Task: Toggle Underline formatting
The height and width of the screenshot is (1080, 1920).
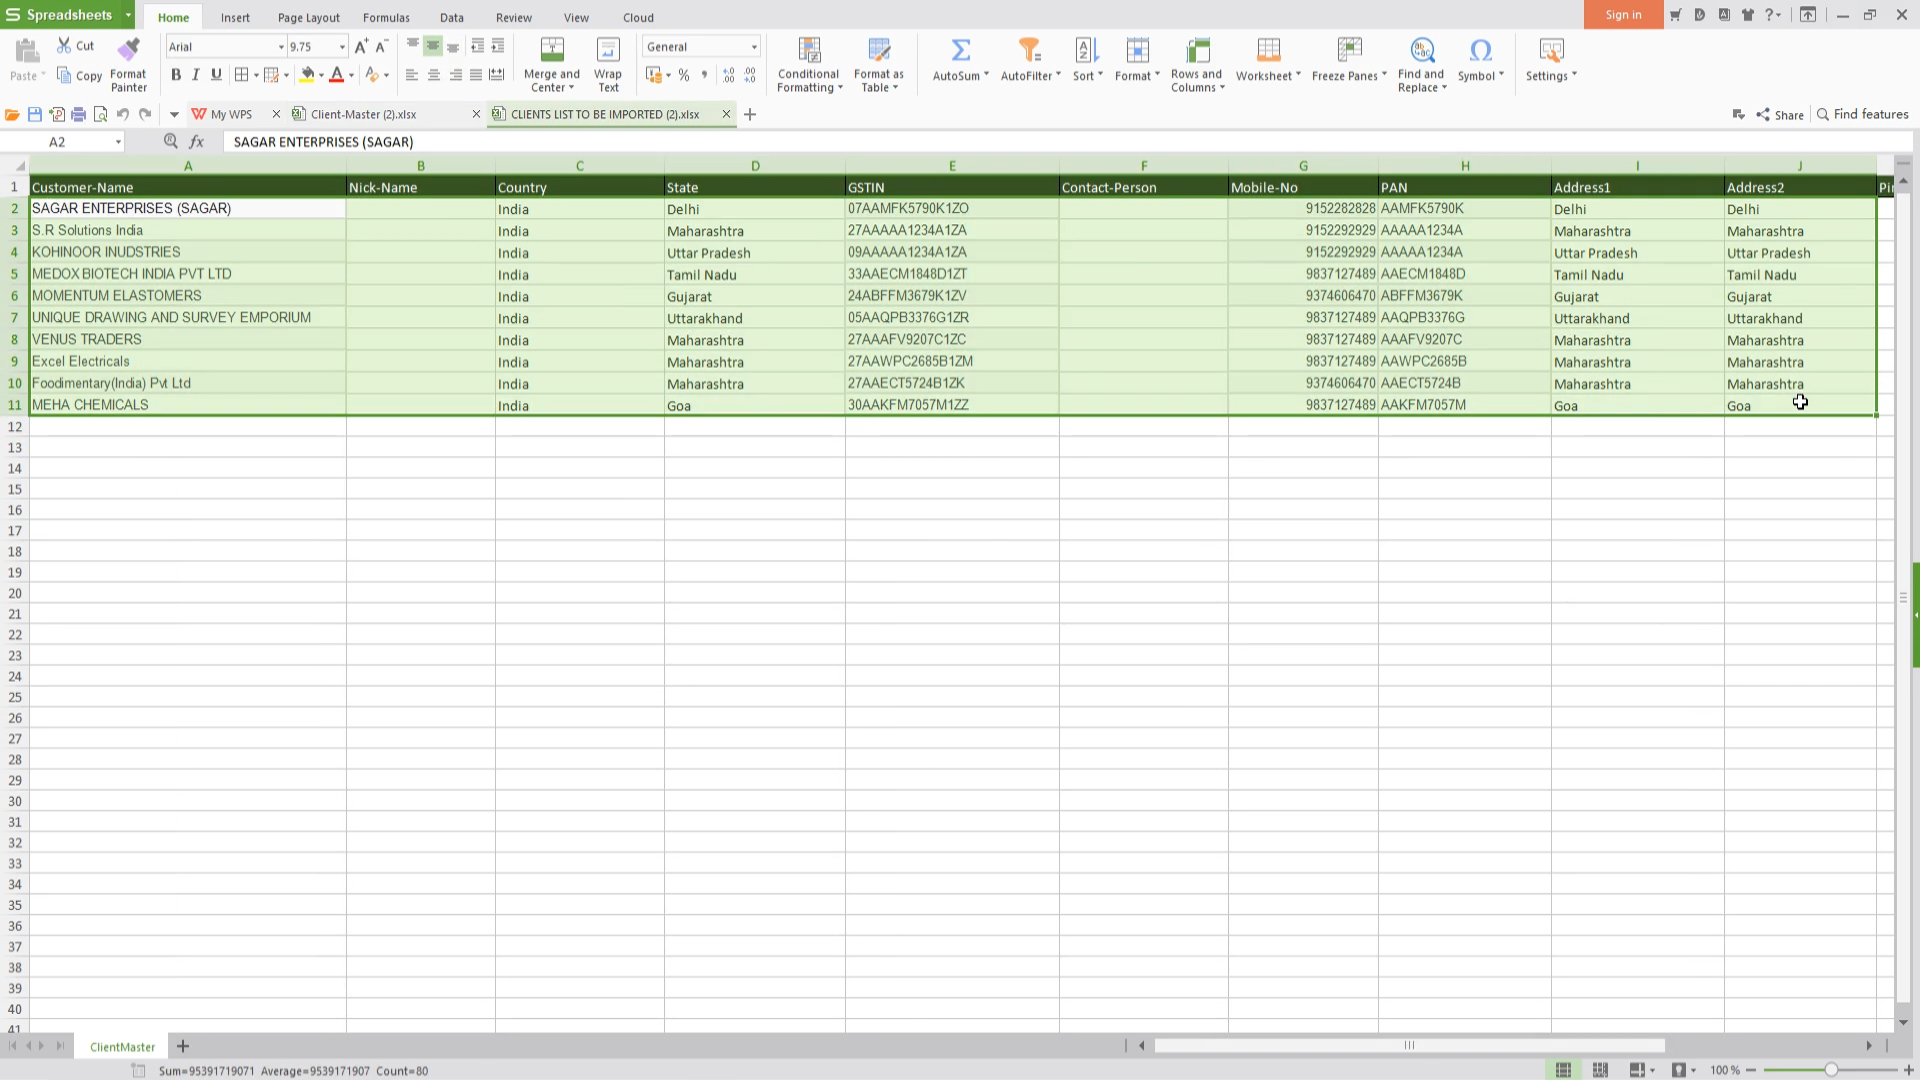Action: point(216,75)
